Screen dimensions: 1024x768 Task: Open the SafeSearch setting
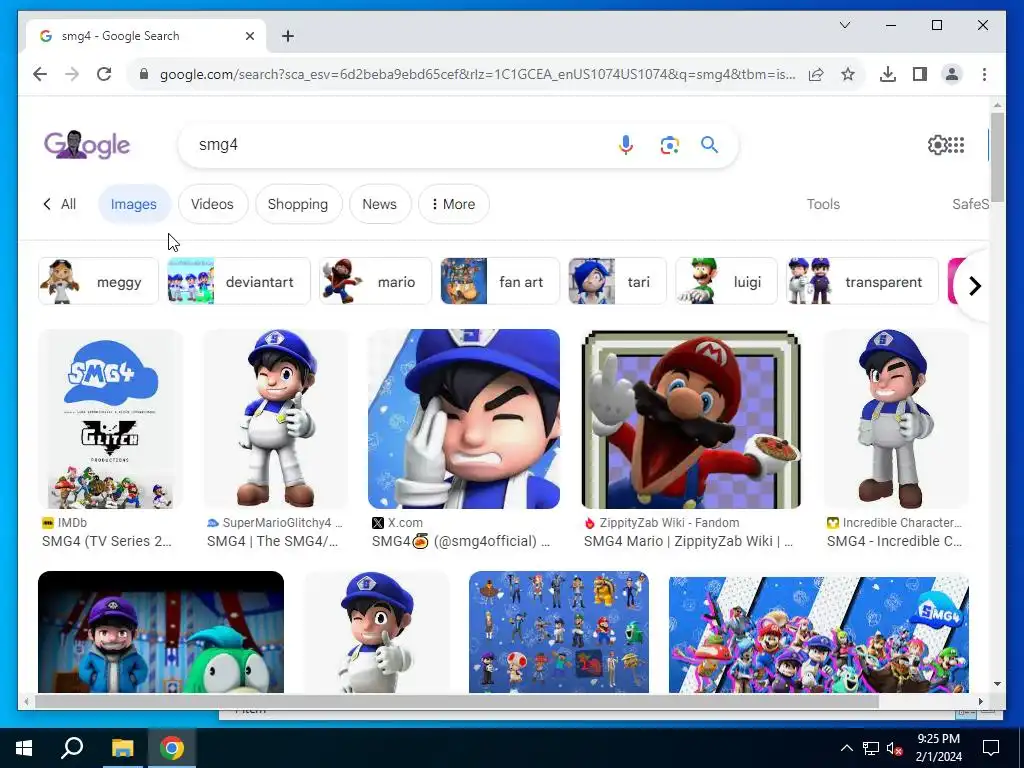tap(970, 204)
